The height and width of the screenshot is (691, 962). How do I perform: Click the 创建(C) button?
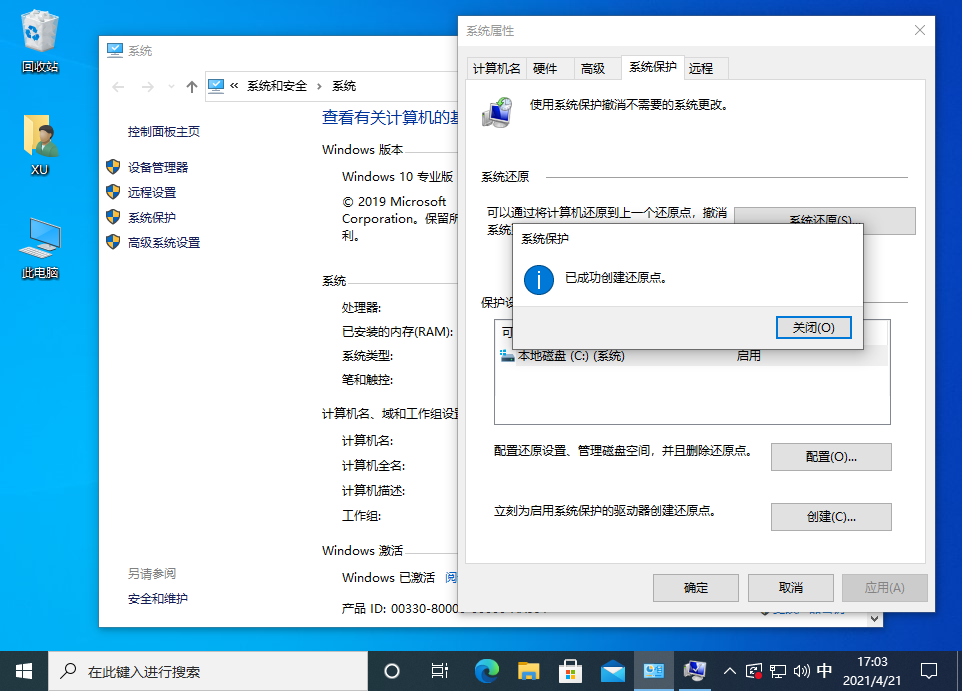coord(831,517)
